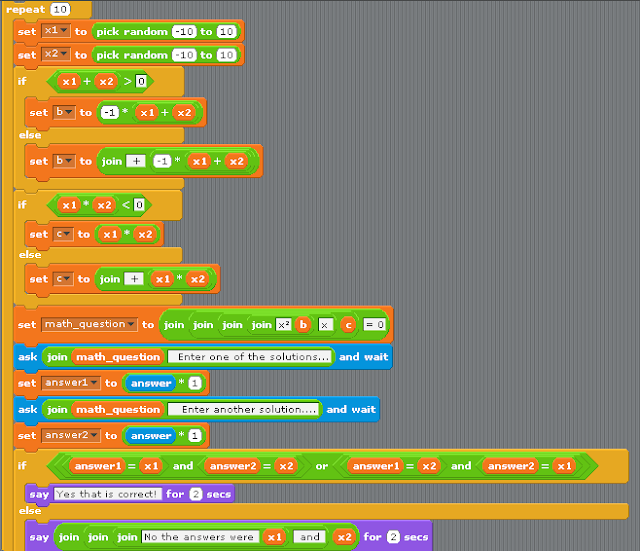Click 'Yes that is correct!' say text field
Screen dimensions: 640x551
[x=107, y=494]
